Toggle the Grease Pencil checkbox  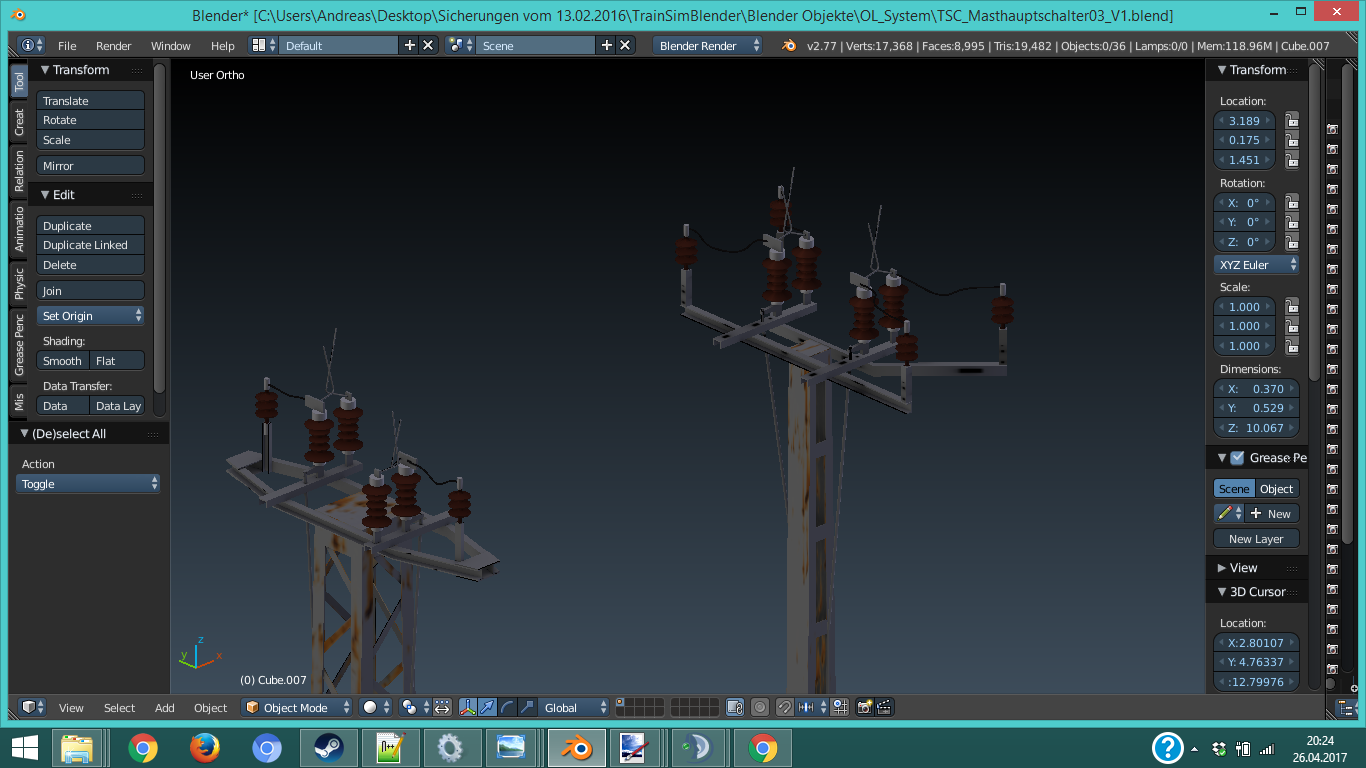[x=1237, y=458]
